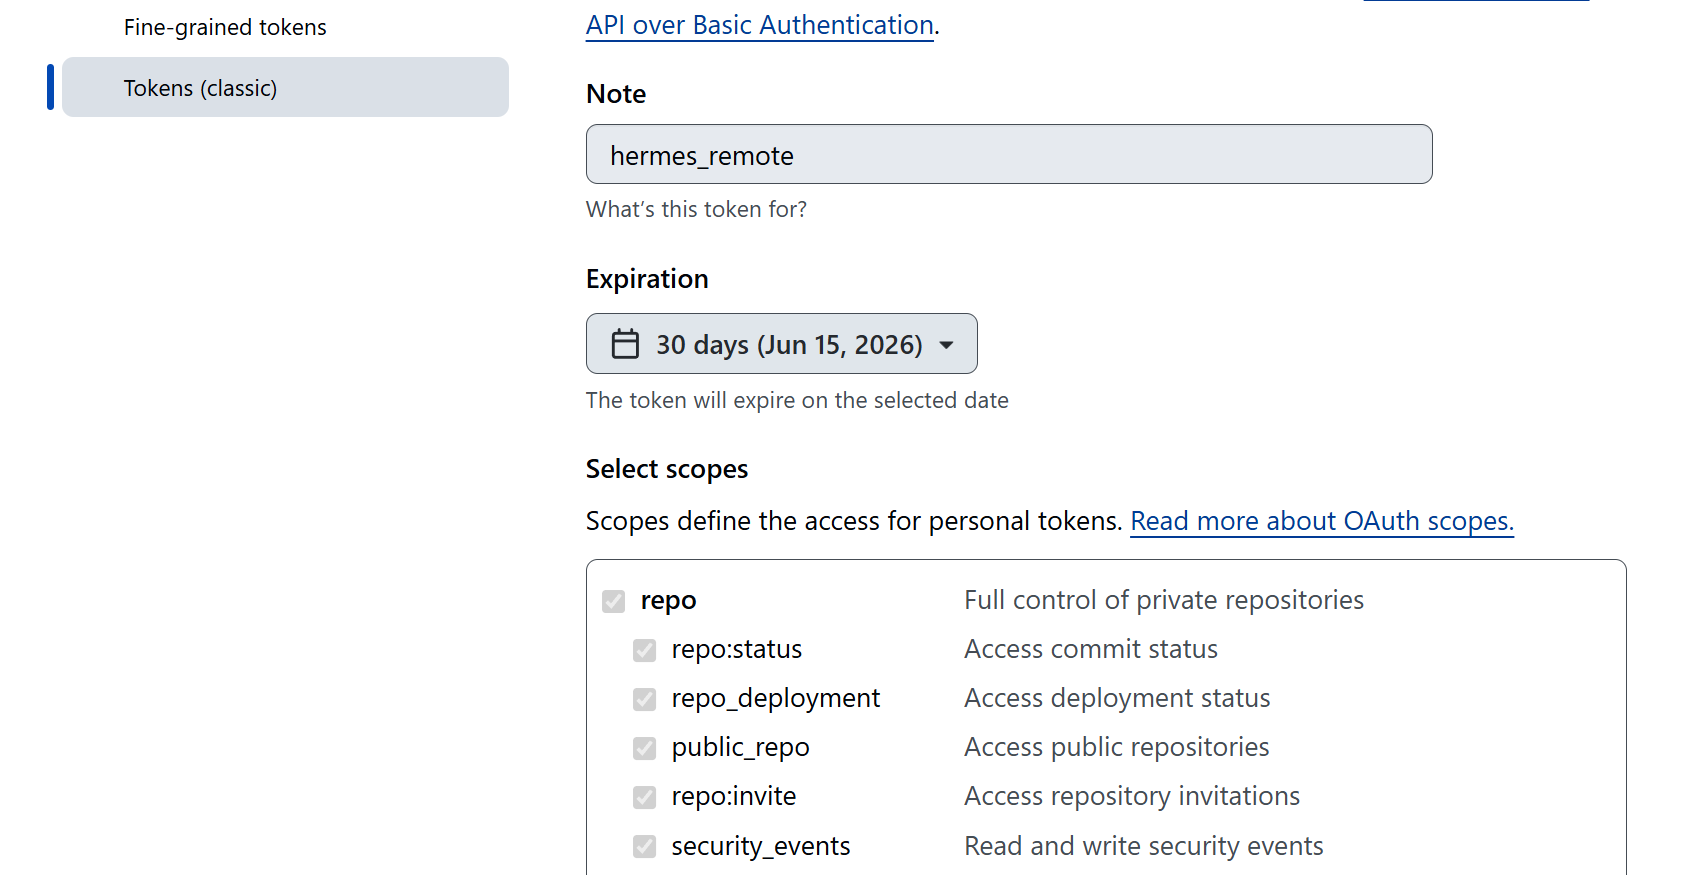Image resolution: width=1695 pixels, height=875 pixels.
Task: Click 'The token will expire on the selected date' text
Action: point(797,400)
